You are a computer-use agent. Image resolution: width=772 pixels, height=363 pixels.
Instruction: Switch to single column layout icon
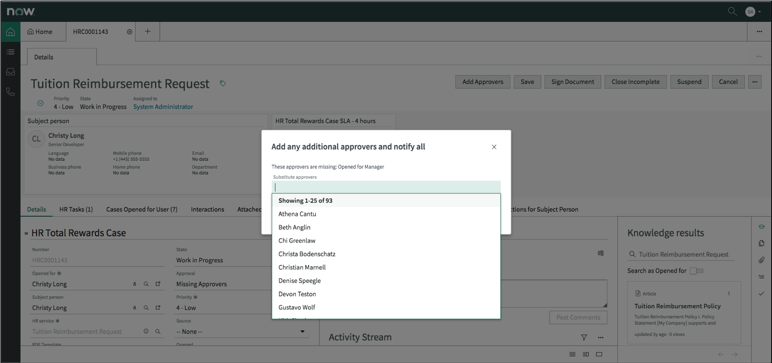pos(572,354)
